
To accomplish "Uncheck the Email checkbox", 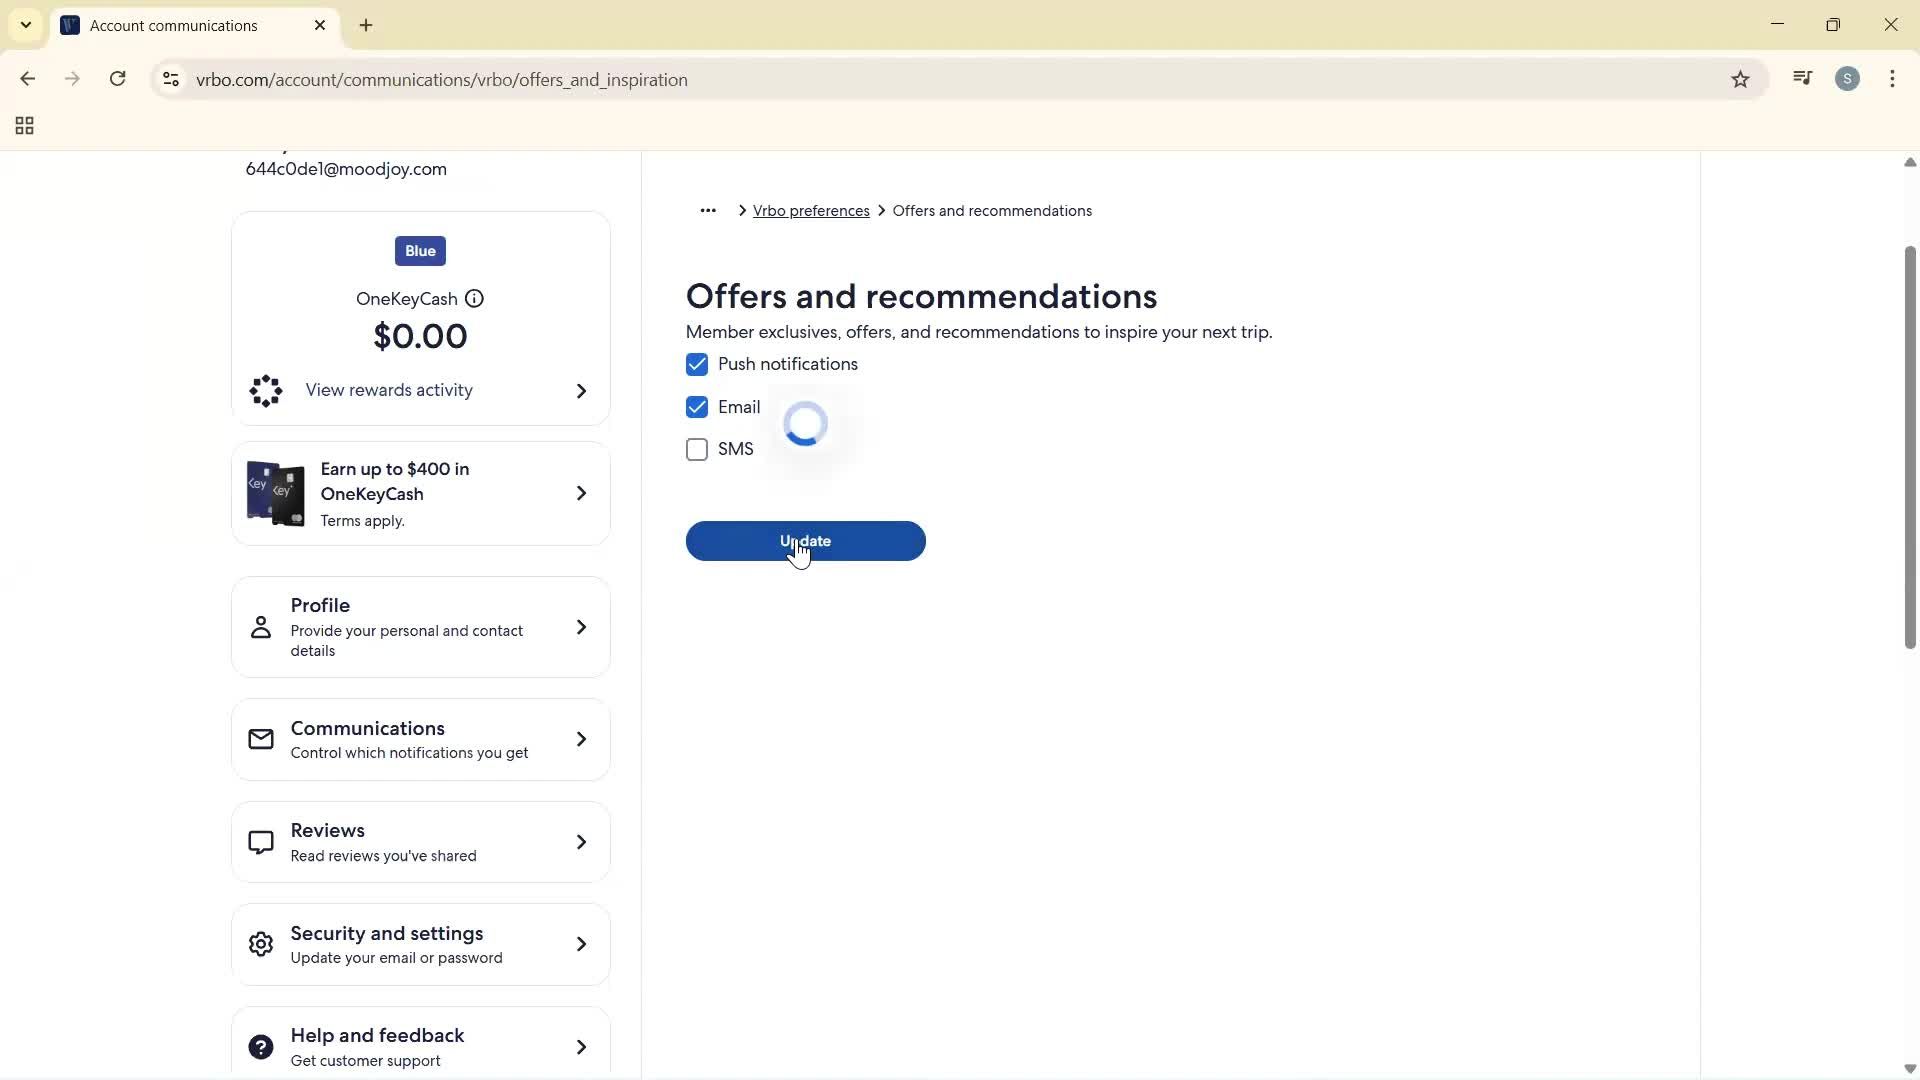I will click(696, 407).
